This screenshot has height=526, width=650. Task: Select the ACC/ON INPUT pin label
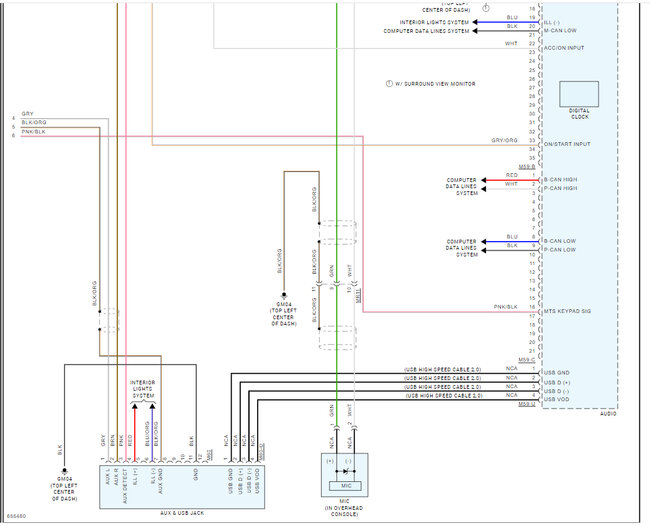point(564,48)
